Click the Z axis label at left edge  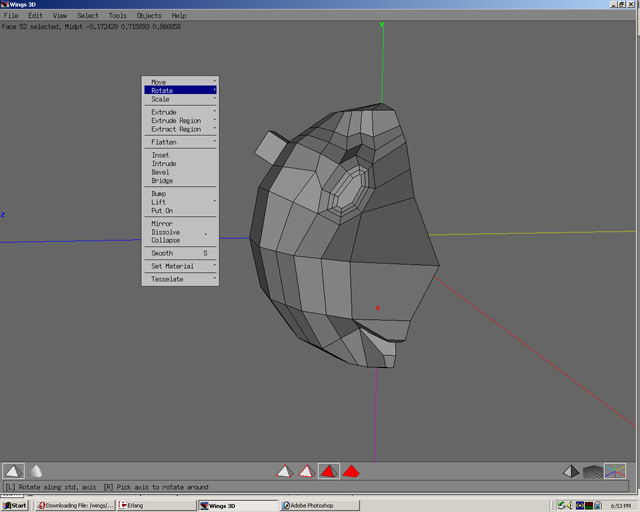pos(3,215)
